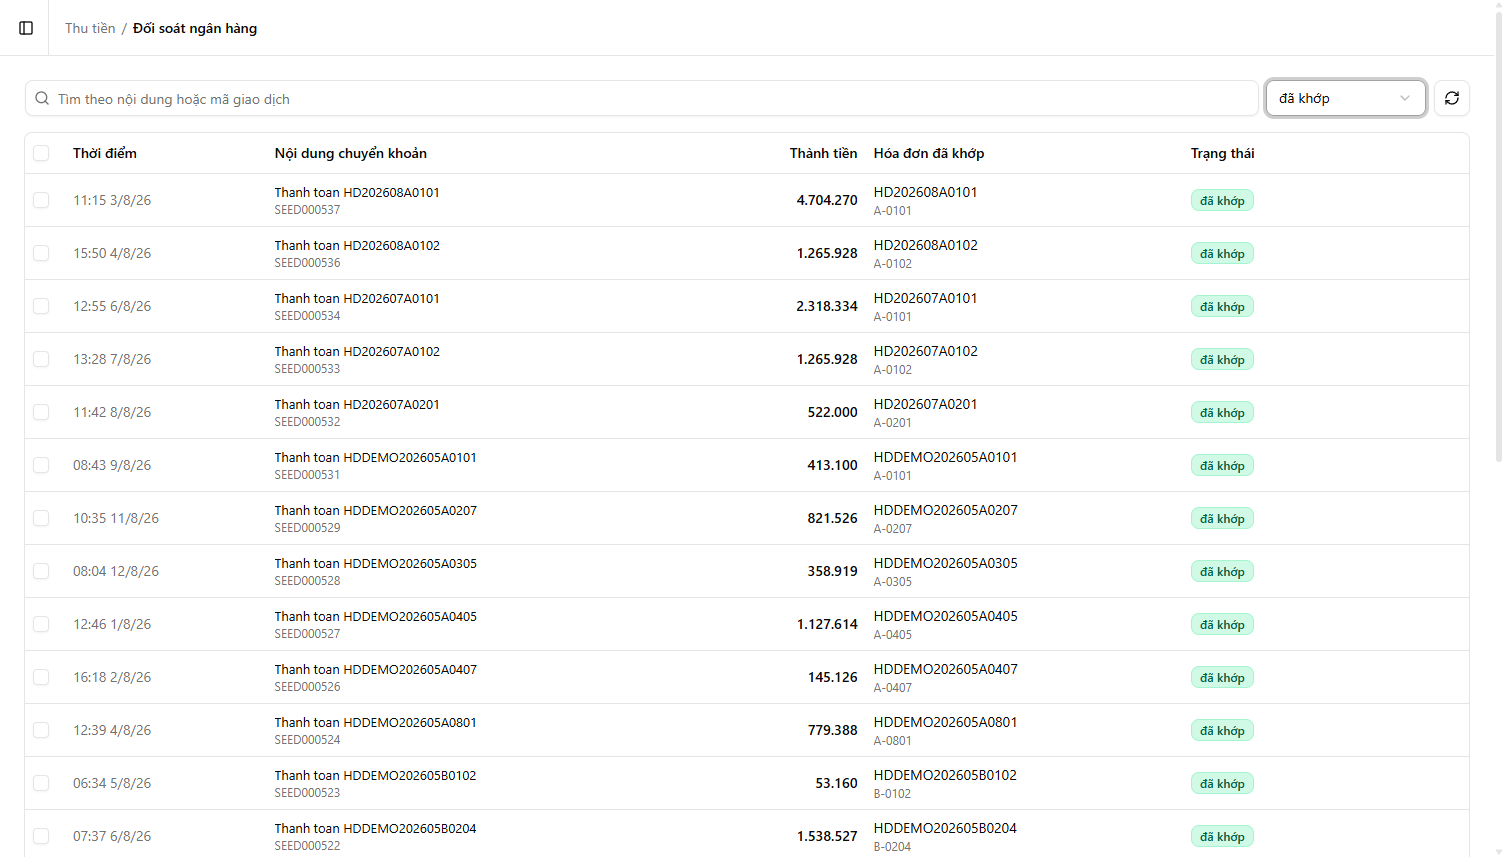Click the search magnifier icon

pos(42,98)
